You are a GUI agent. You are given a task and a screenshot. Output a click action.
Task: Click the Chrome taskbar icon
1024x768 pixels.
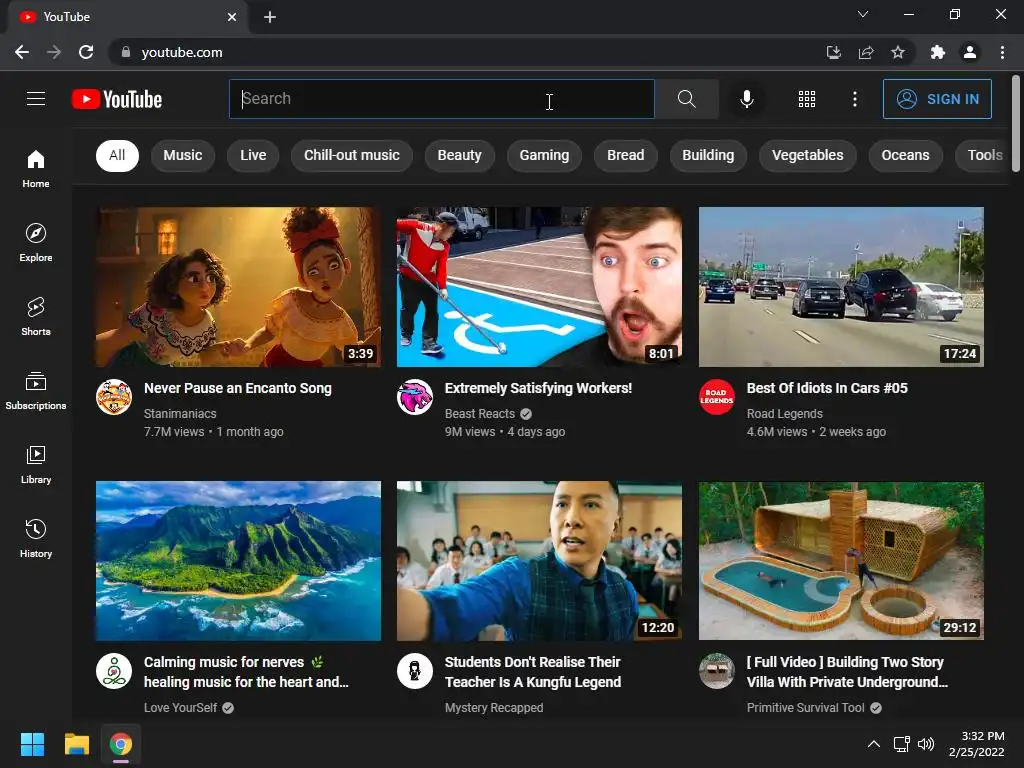click(x=121, y=744)
